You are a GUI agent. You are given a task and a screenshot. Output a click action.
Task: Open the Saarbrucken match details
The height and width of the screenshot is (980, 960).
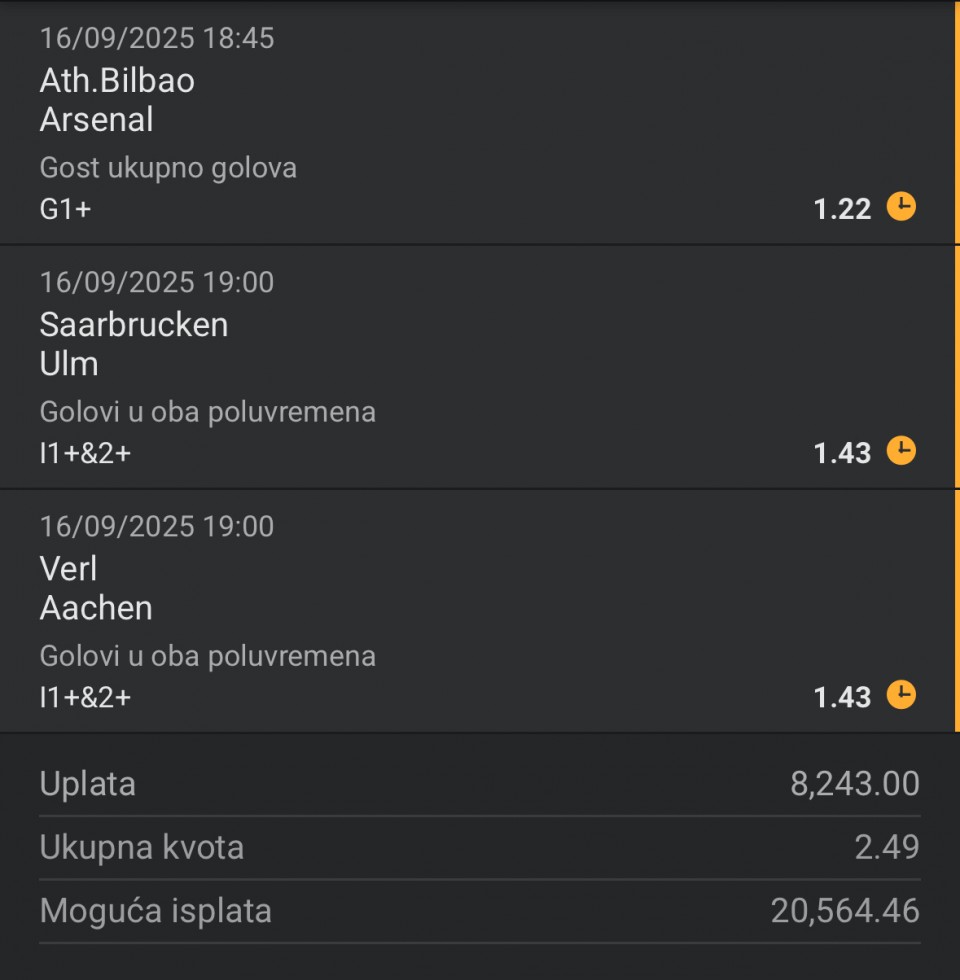[x=134, y=325]
